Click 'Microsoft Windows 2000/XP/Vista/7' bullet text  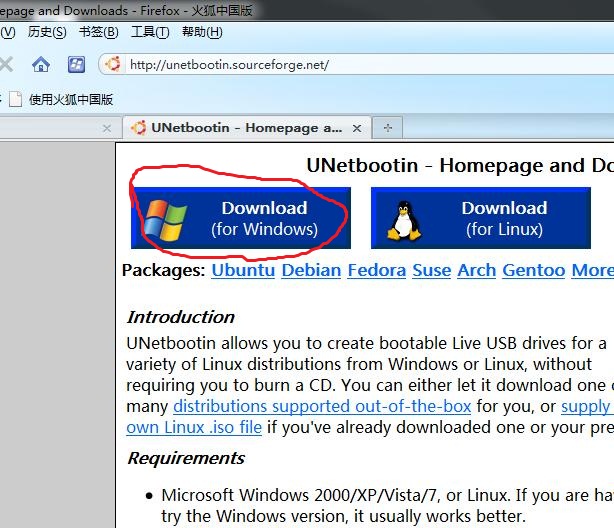(x=299, y=495)
